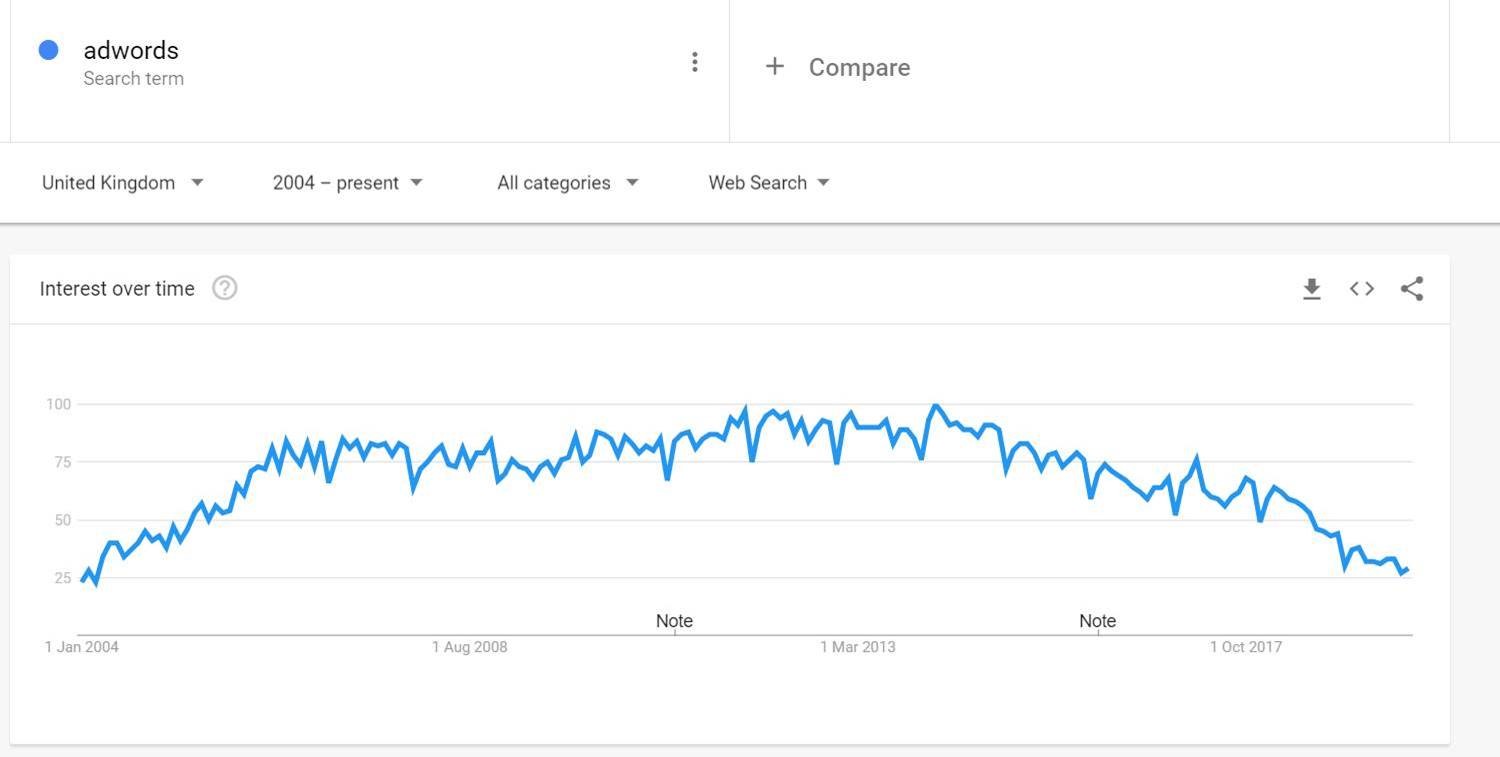Open the embed code icon
Image resolution: width=1500 pixels, height=757 pixels.
(1362, 289)
